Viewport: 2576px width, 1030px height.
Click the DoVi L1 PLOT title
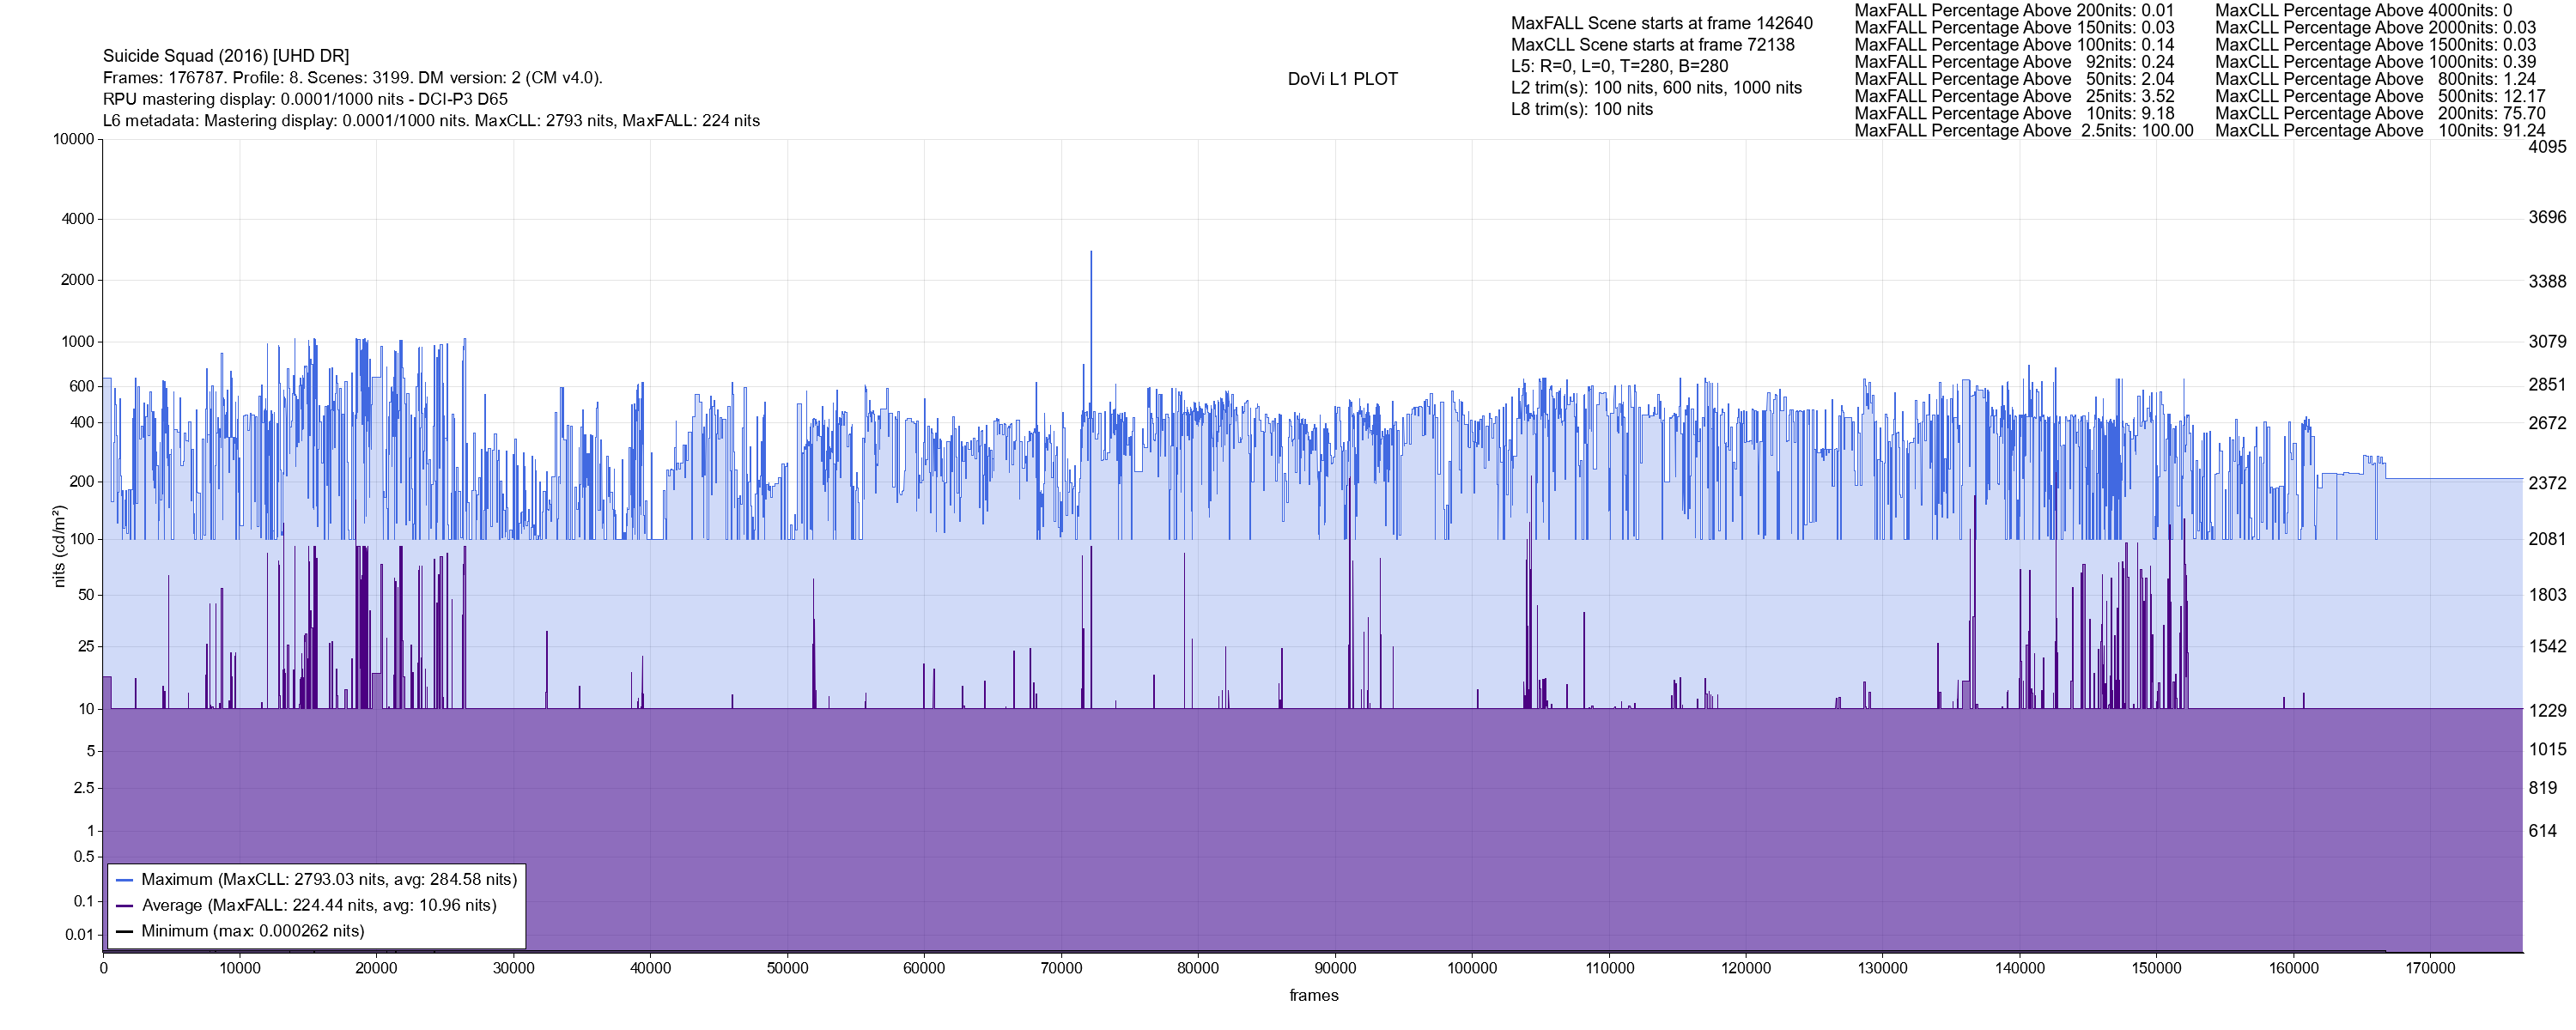pos(1342,79)
